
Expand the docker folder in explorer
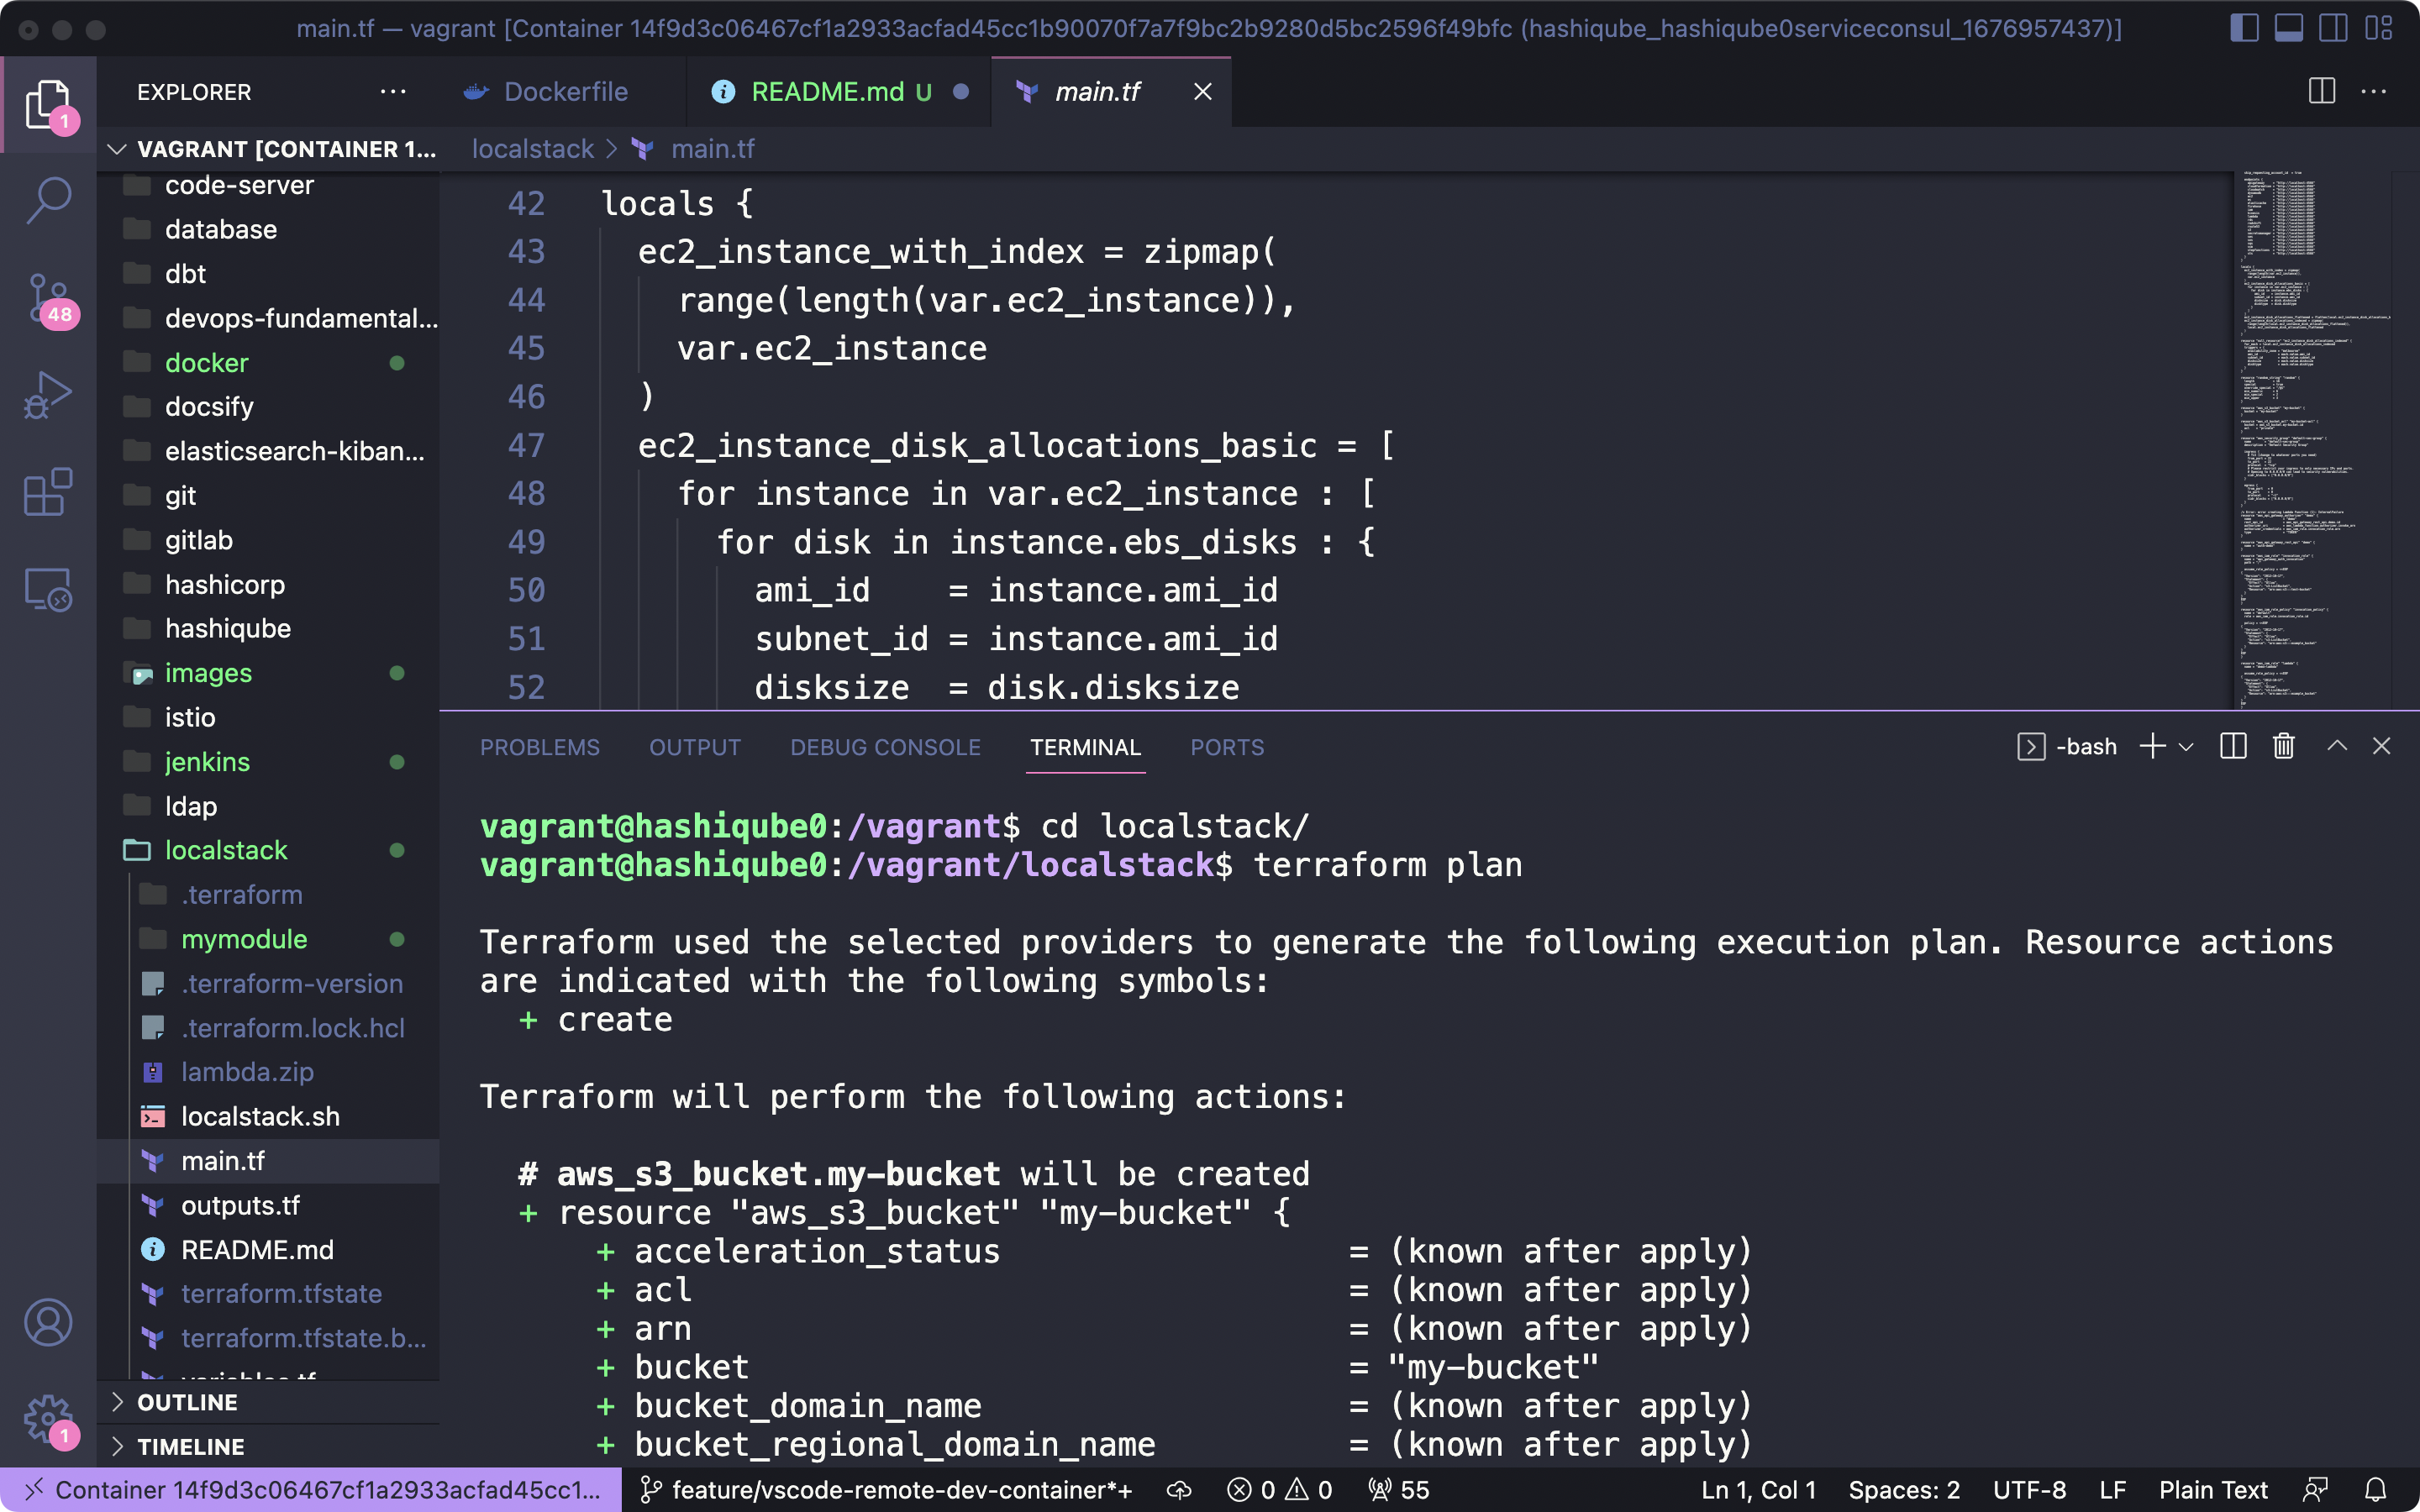(x=206, y=360)
